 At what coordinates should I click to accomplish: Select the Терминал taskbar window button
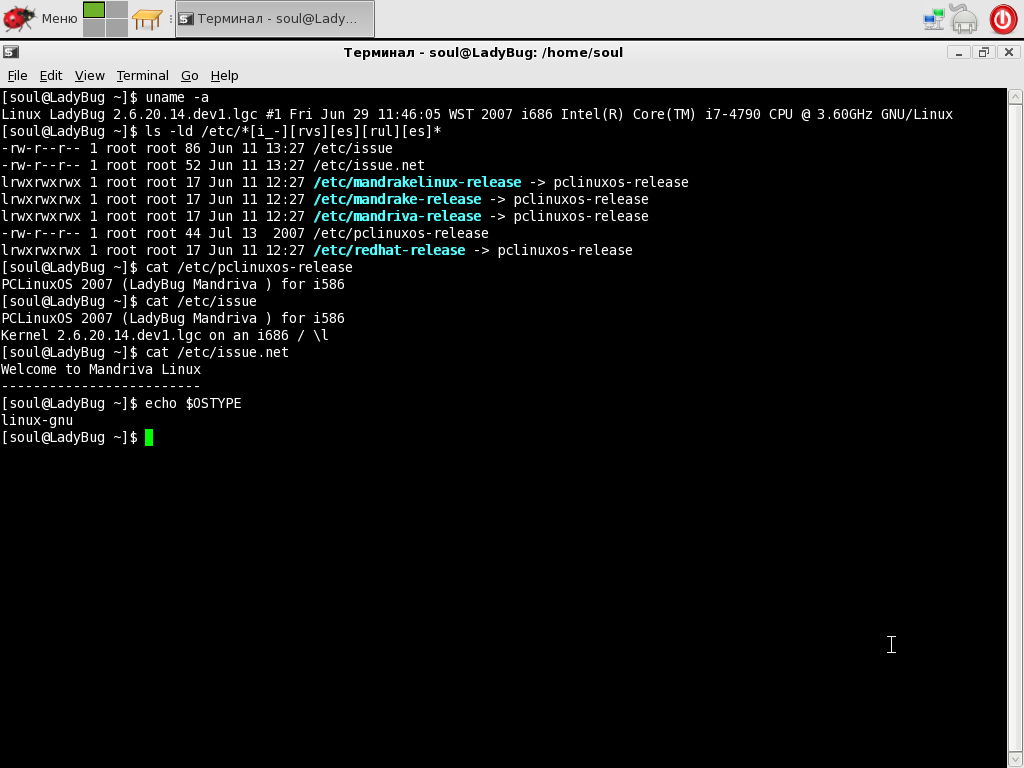pos(275,19)
